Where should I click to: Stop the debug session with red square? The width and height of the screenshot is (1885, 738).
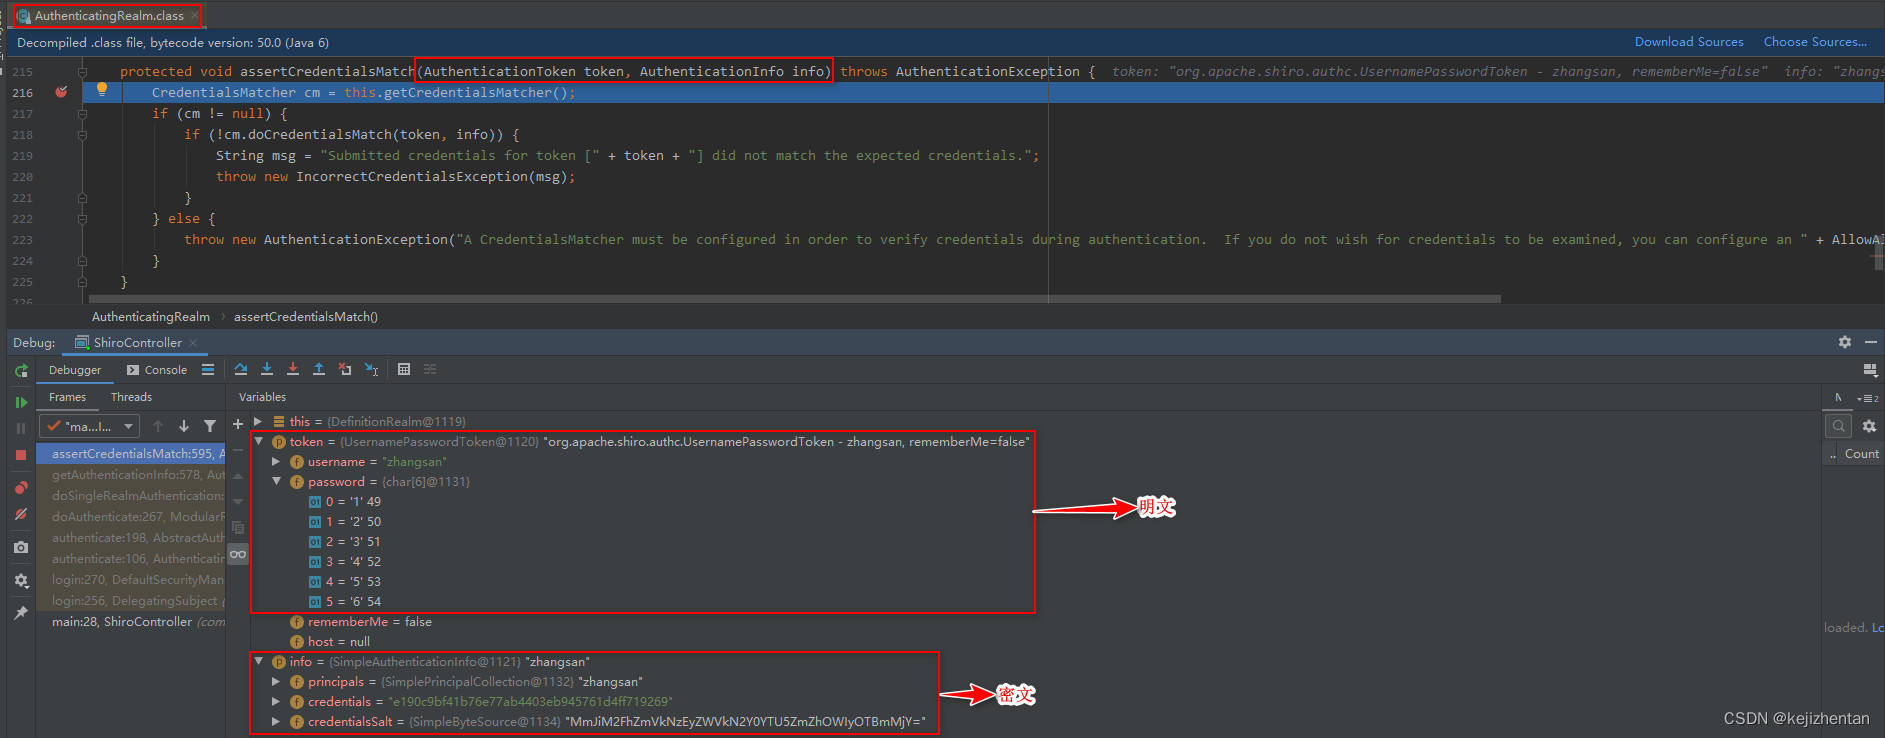pos(21,455)
